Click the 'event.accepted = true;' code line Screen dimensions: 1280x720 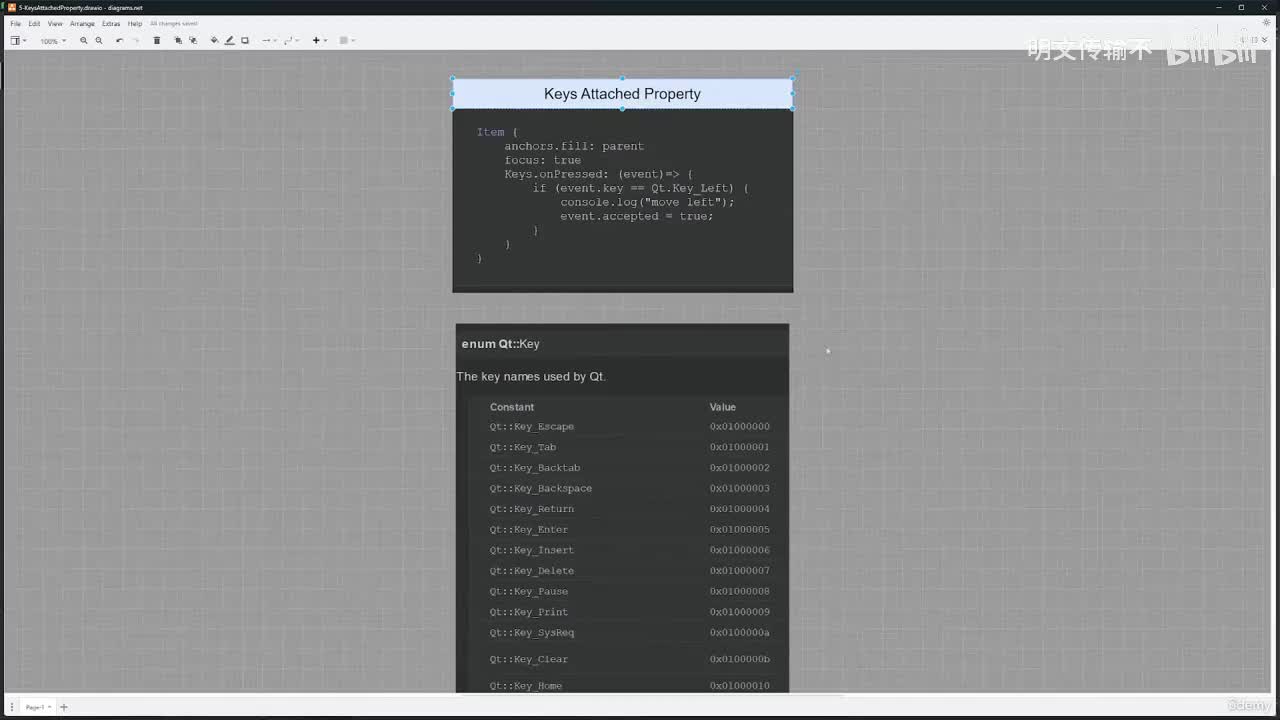point(637,216)
